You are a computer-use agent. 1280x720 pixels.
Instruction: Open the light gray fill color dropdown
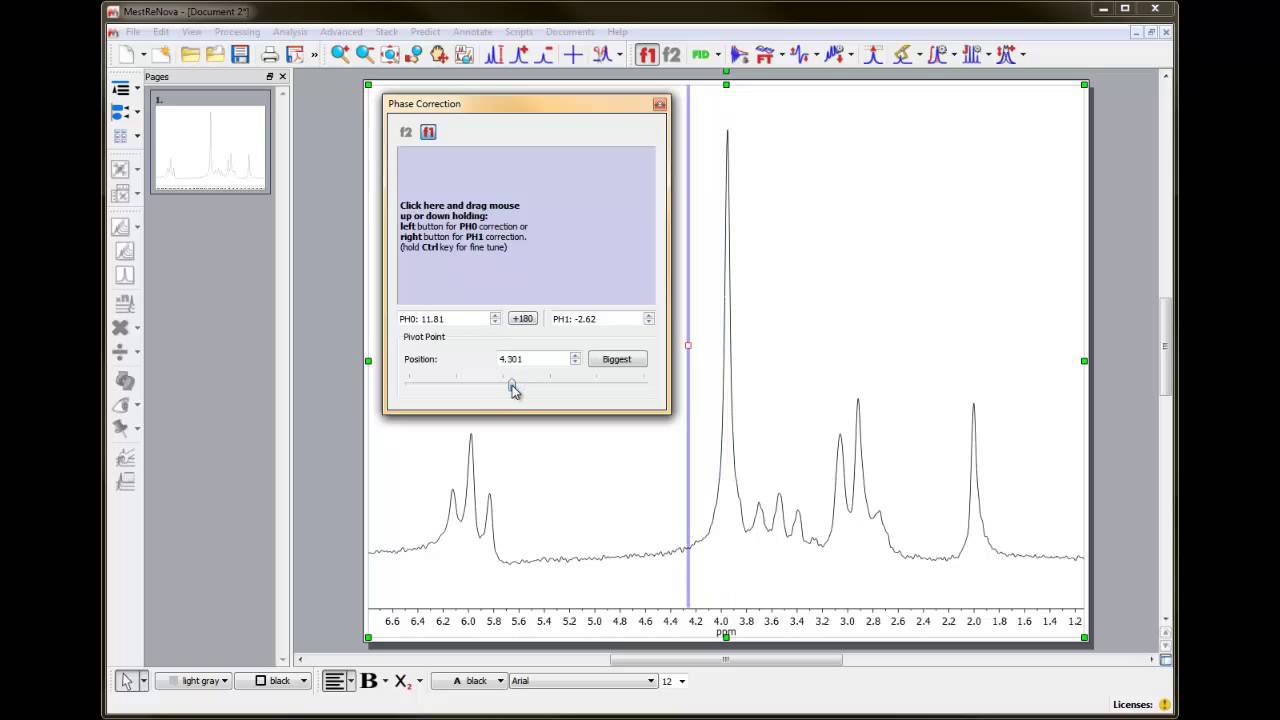[x=194, y=681]
